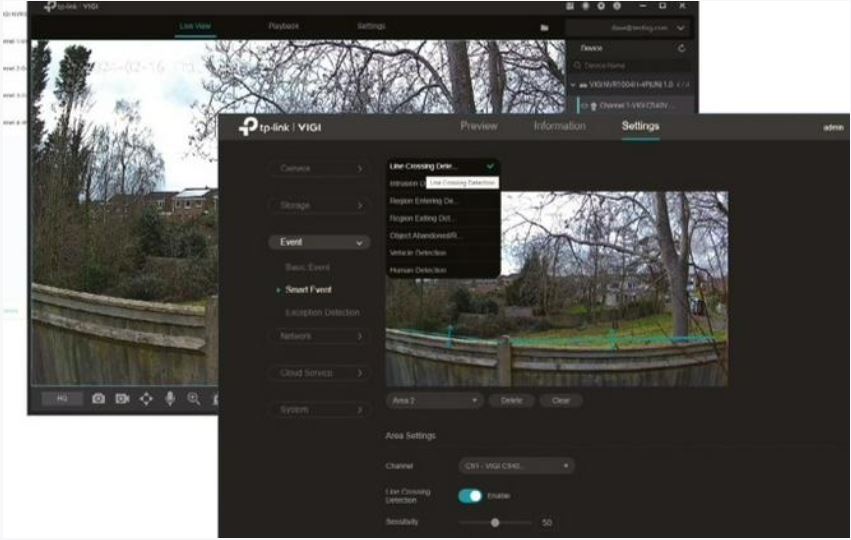Open the Preview tab

pos(479,126)
